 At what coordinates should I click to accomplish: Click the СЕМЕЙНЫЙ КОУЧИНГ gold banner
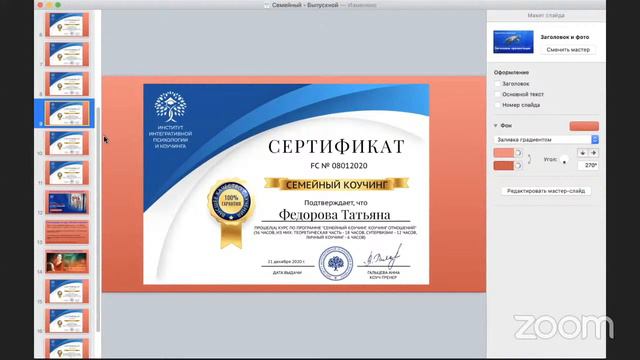336,184
